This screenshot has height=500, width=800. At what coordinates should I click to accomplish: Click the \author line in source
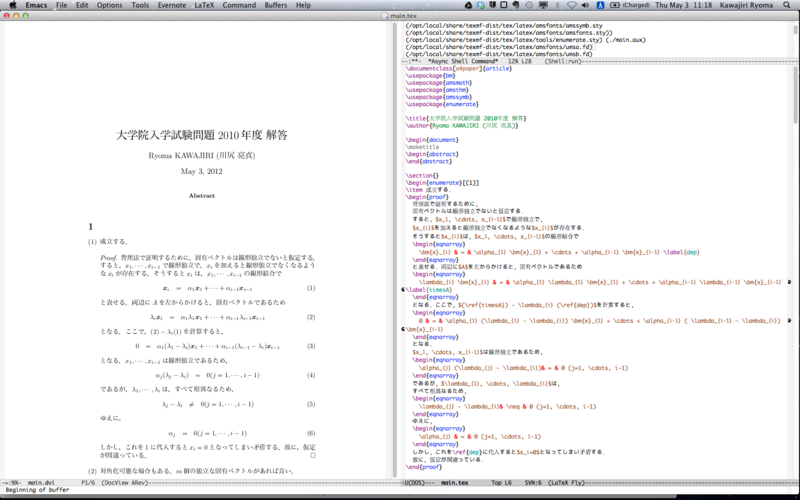click(462, 126)
